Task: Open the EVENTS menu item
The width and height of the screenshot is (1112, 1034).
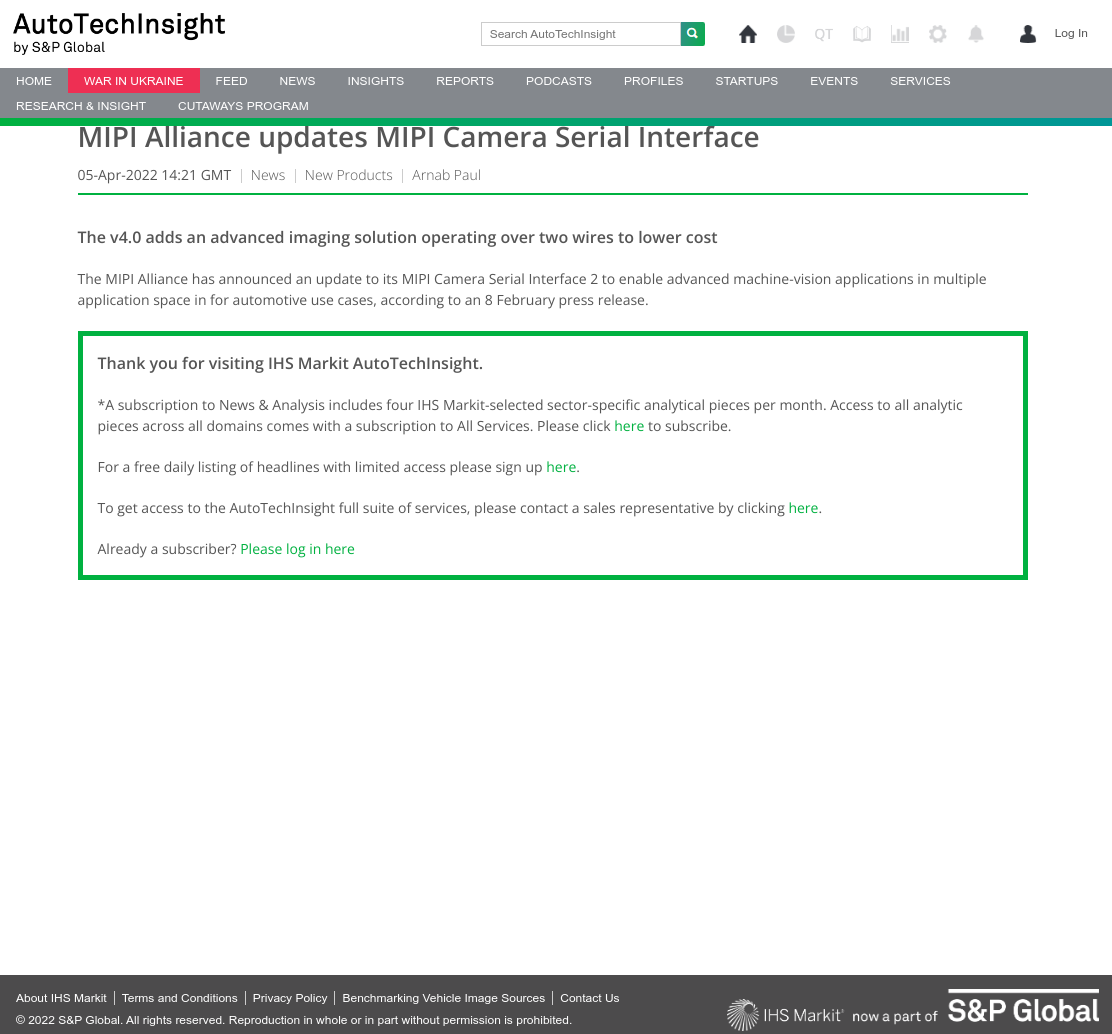Action: click(833, 81)
